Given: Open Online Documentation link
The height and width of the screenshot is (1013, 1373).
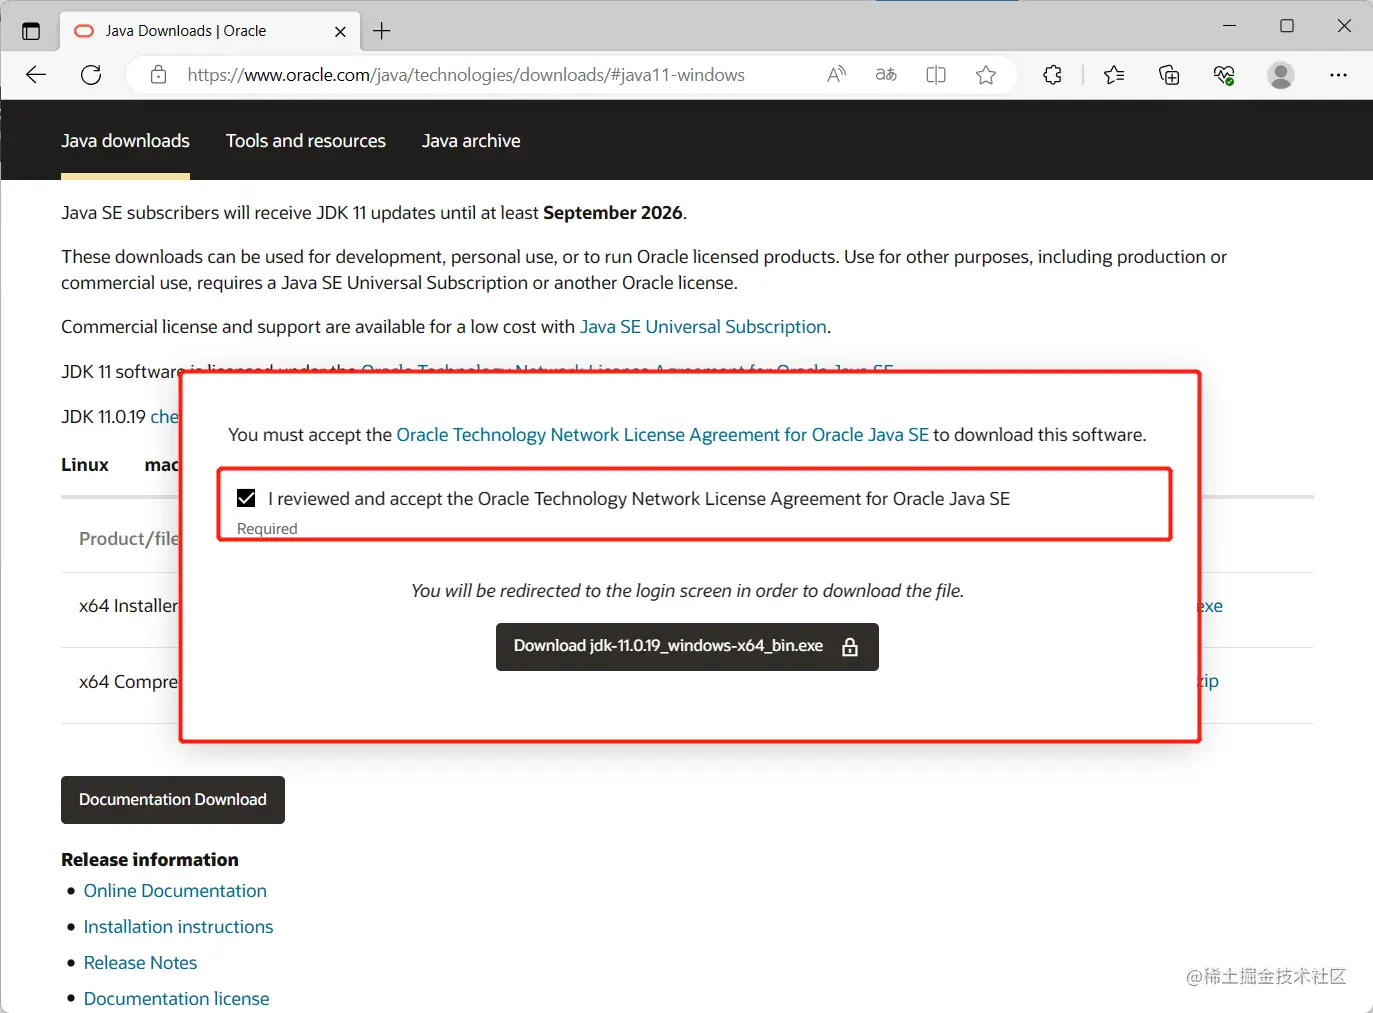Looking at the screenshot, I should pos(175,891).
